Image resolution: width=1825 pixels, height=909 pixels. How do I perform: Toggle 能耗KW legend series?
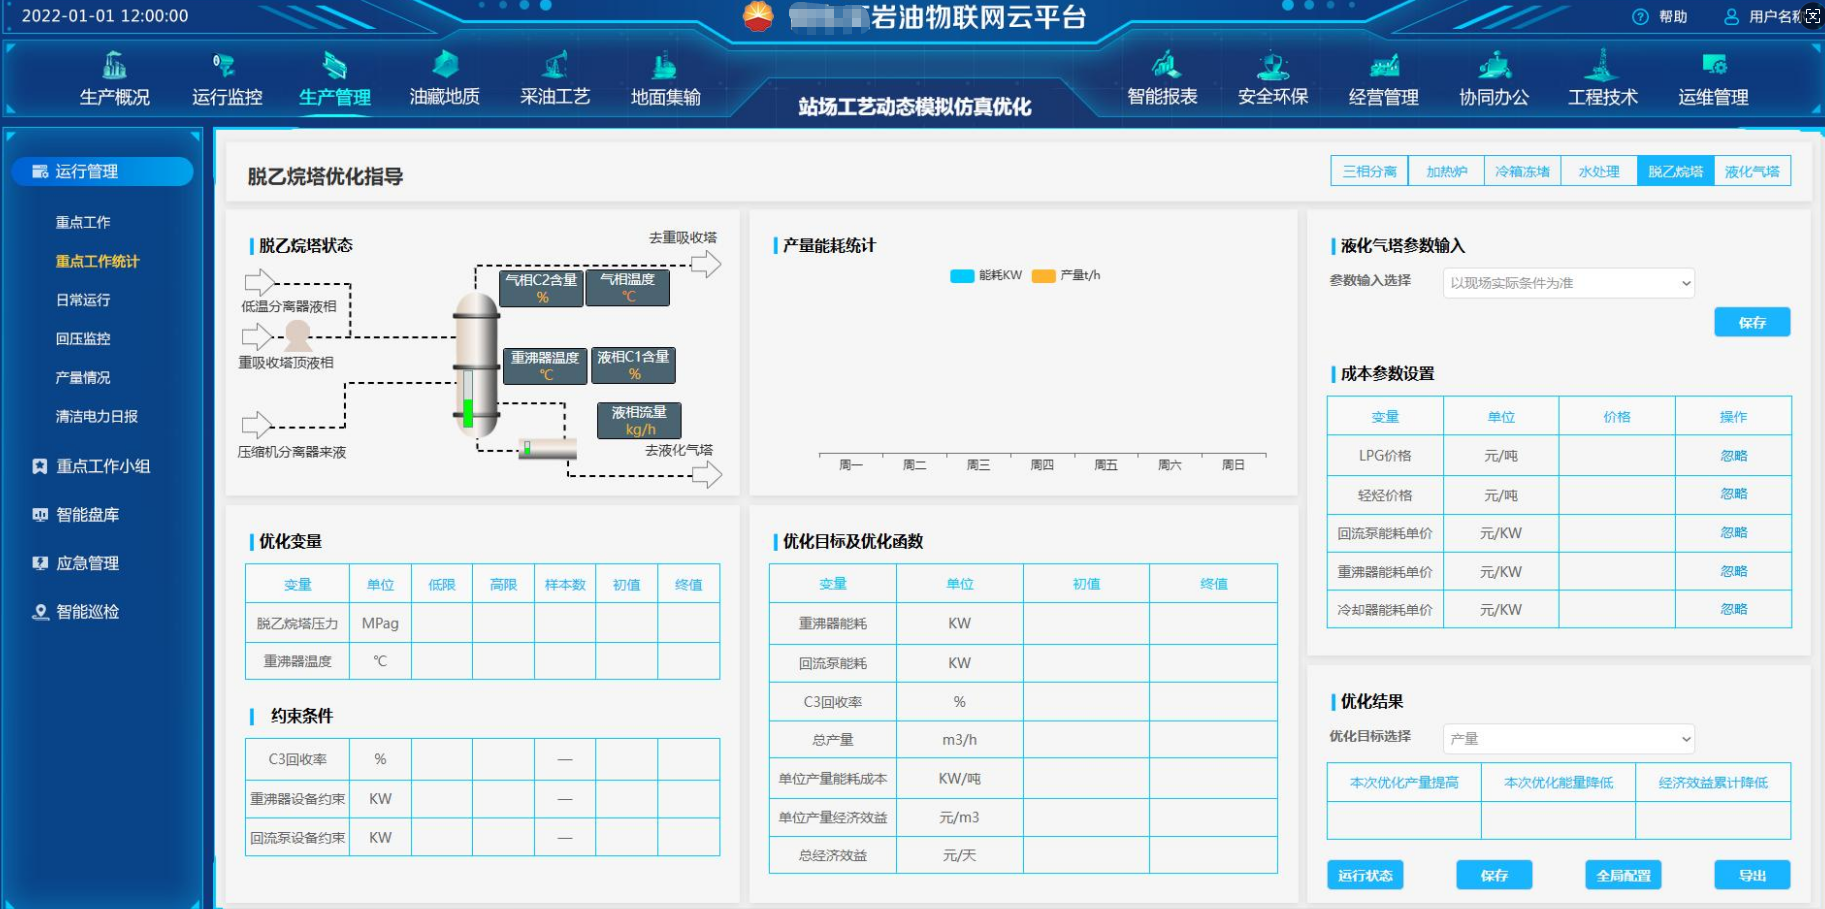985,276
